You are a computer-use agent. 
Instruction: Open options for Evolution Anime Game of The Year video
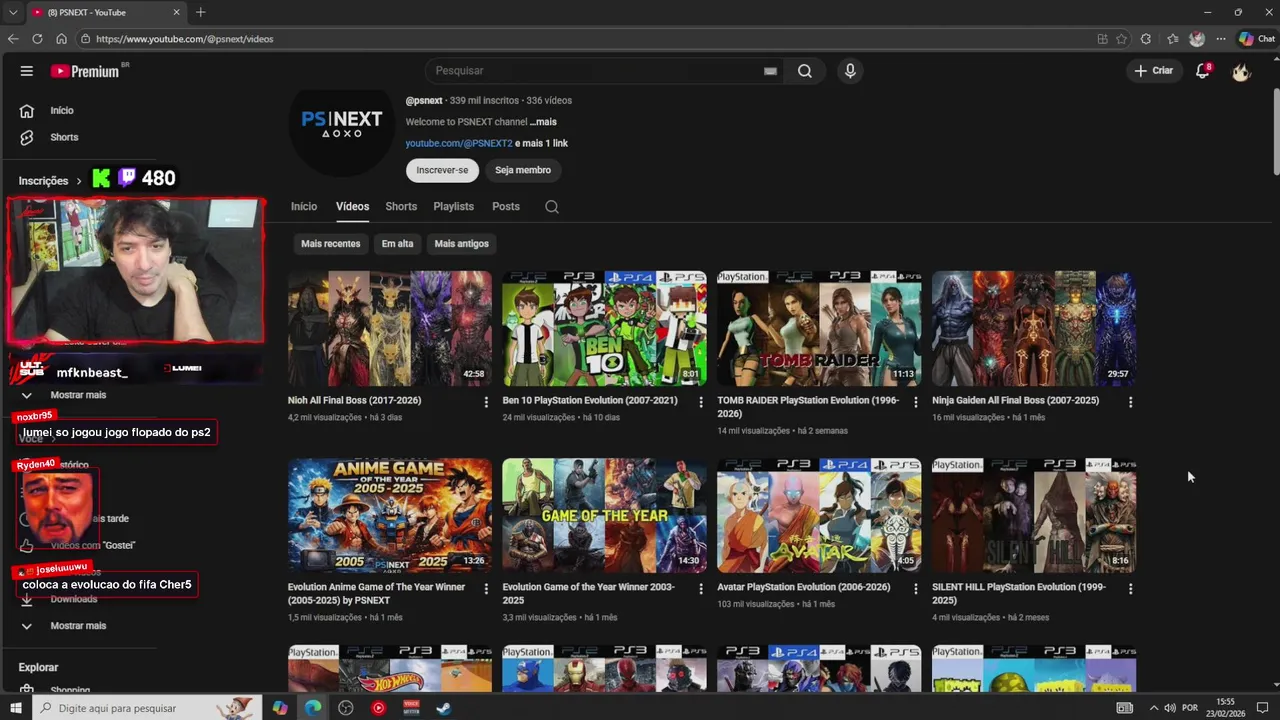486,589
